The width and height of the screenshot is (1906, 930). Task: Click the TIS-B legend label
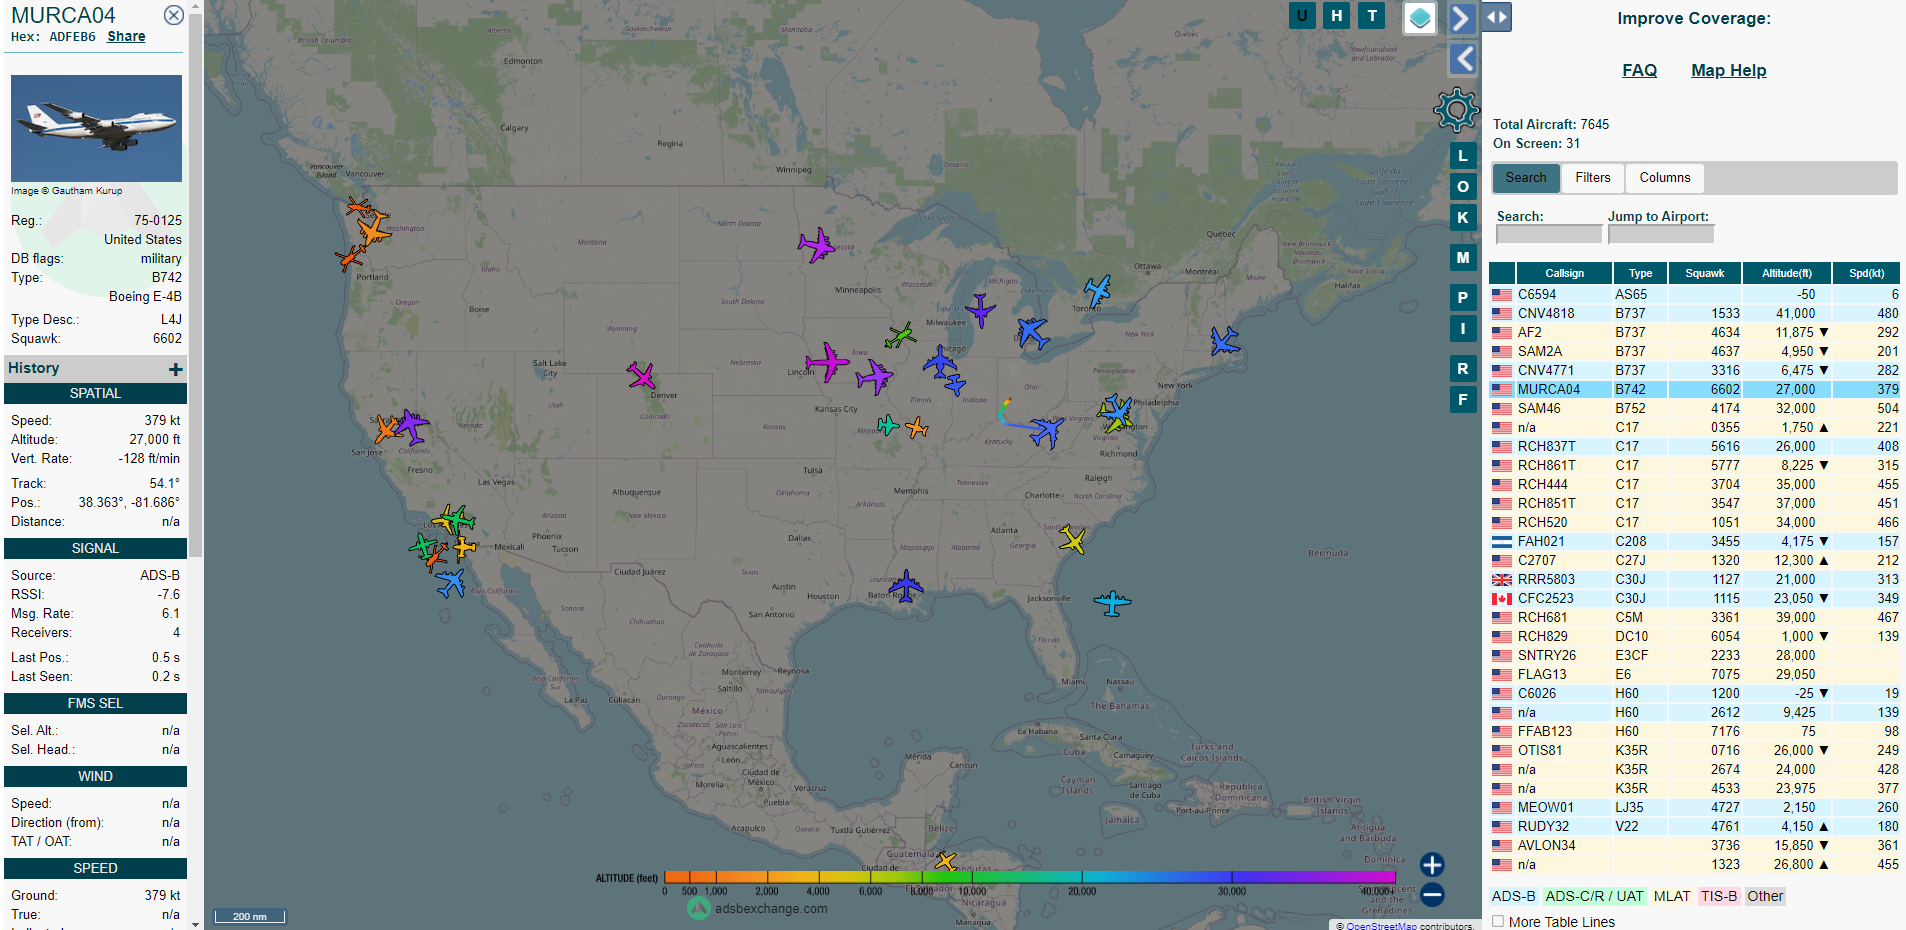point(1718,896)
